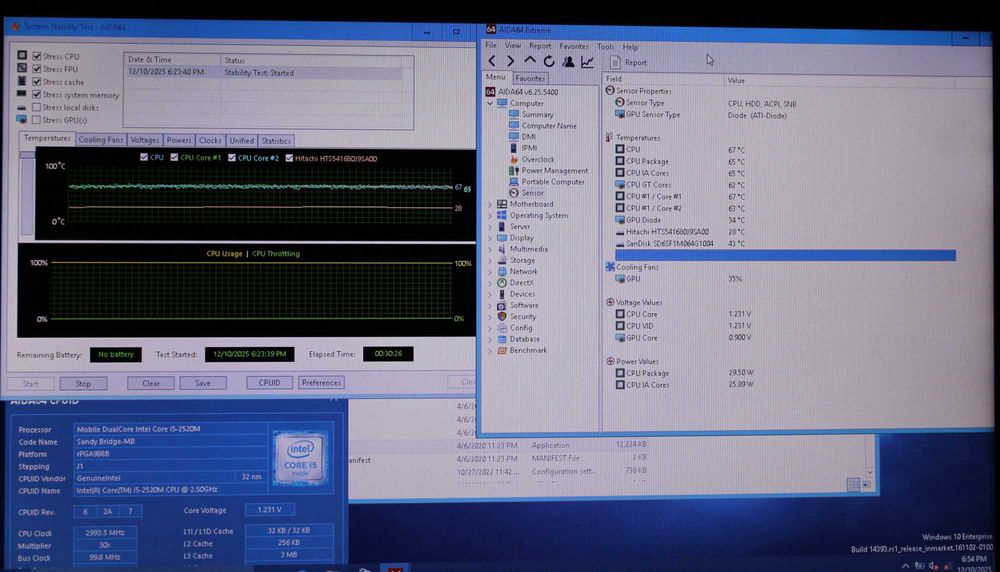Open Portable Computer tree item

coord(553,182)
